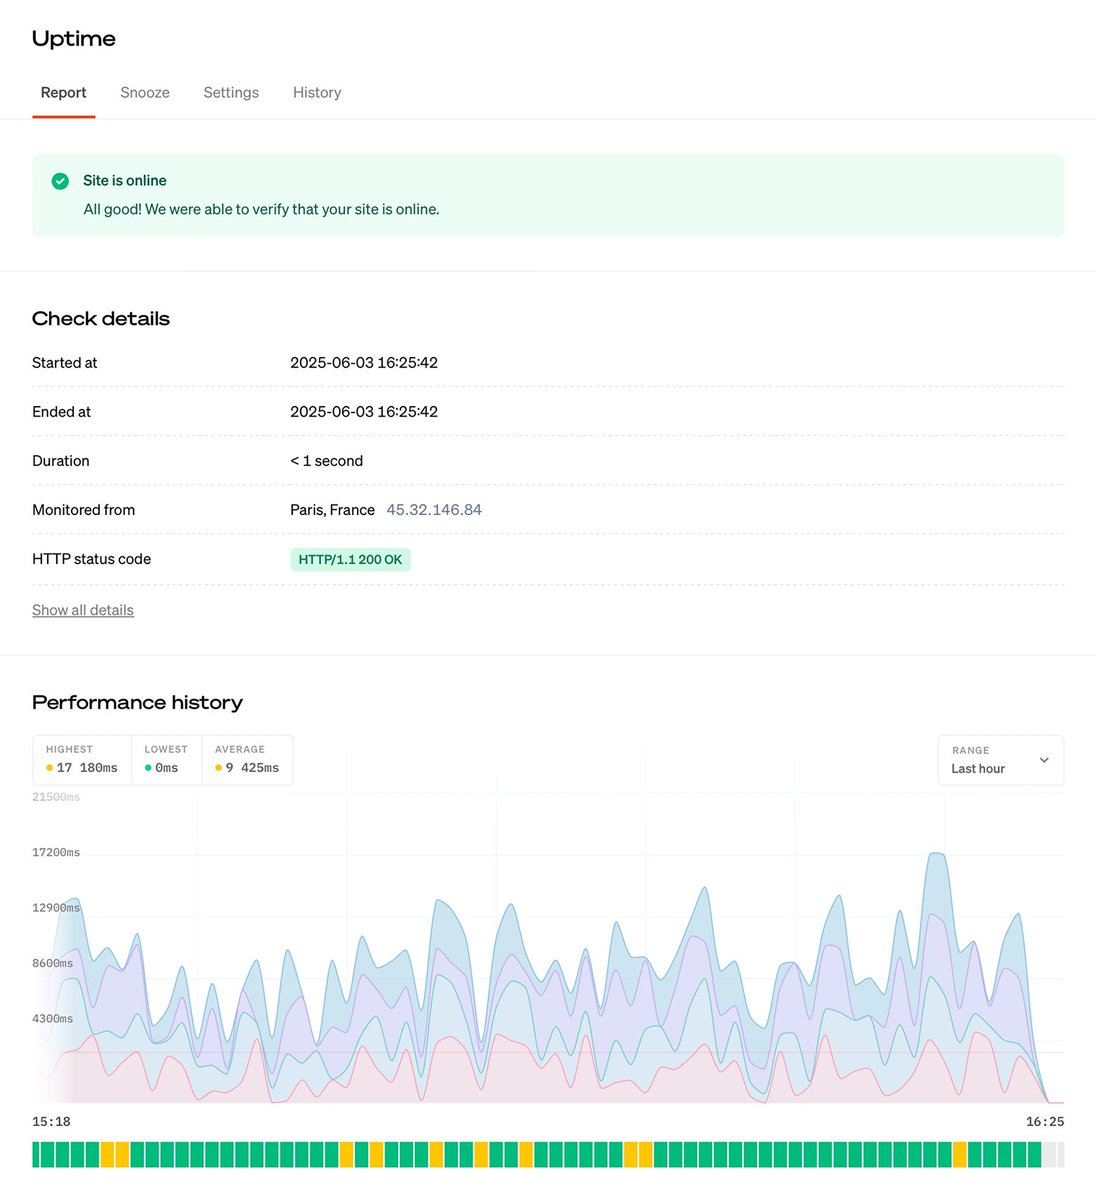
Task: Click the 12900ms axis label
Action: pos(56,908)
